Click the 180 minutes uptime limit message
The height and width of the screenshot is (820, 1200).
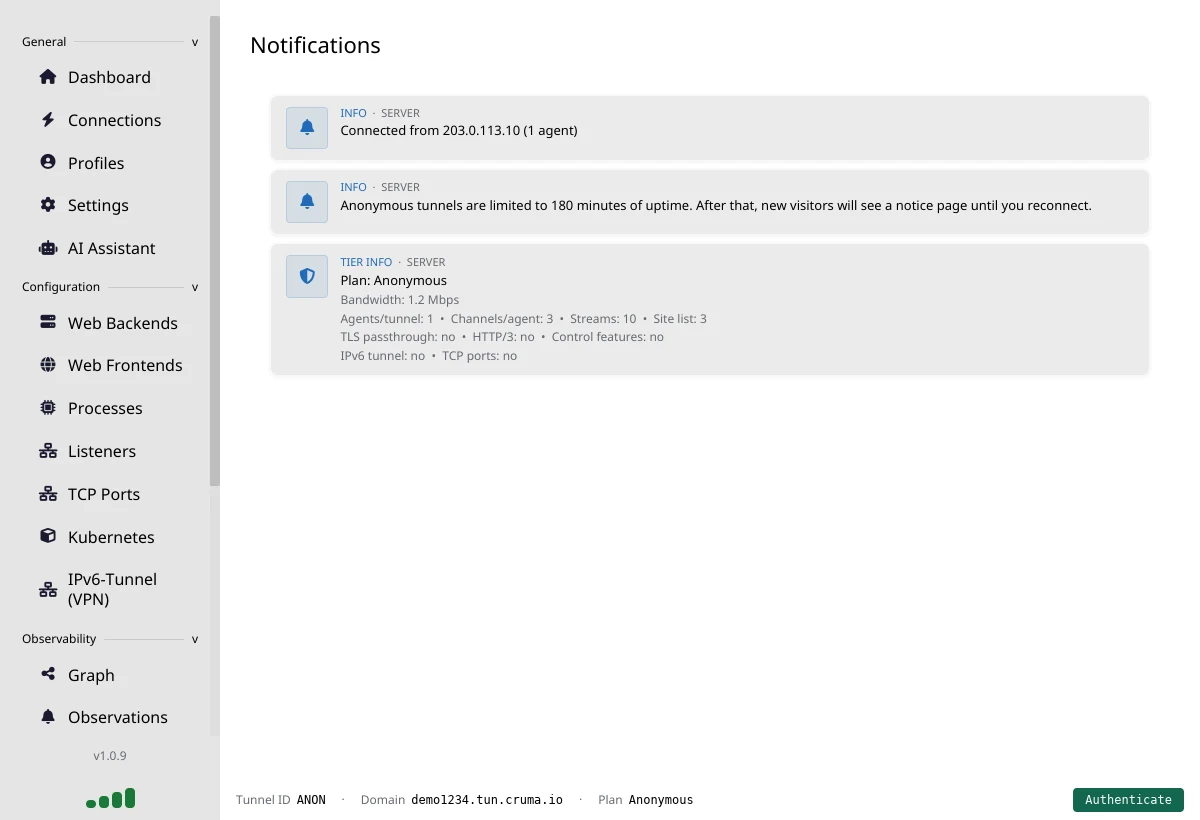(716, 205)
